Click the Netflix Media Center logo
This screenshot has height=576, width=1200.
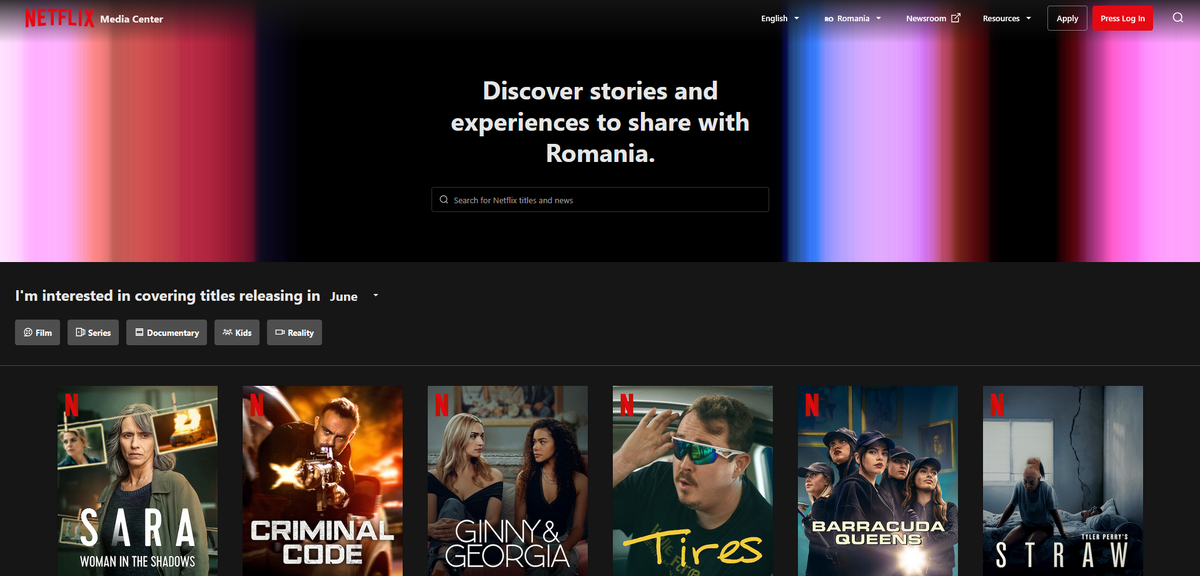tap(94, 18)
